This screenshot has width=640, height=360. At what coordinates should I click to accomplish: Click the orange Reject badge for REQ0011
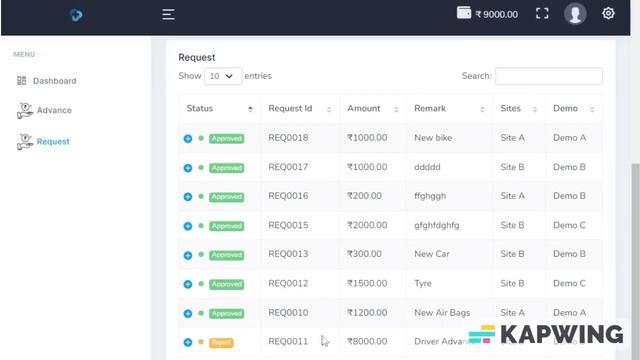pos(221,342)
